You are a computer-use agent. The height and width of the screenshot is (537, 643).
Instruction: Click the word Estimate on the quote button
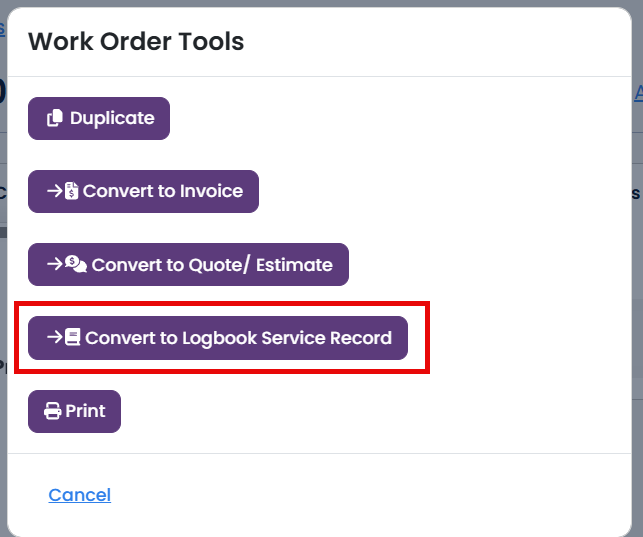pyautogui.click(x=294, y=265)
